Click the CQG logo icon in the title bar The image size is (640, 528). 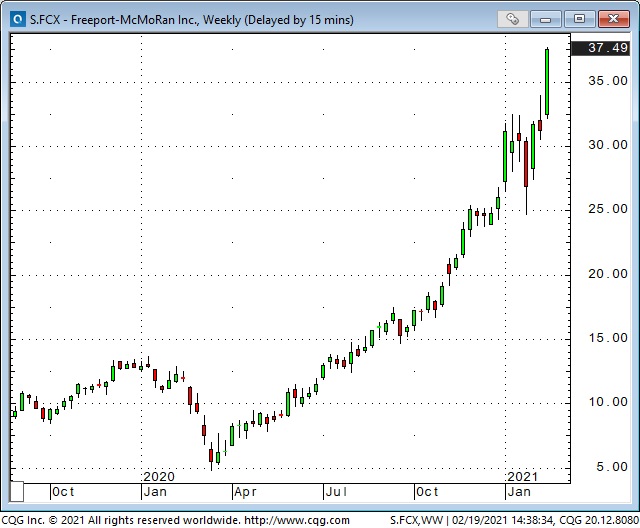tap(18, 19)
